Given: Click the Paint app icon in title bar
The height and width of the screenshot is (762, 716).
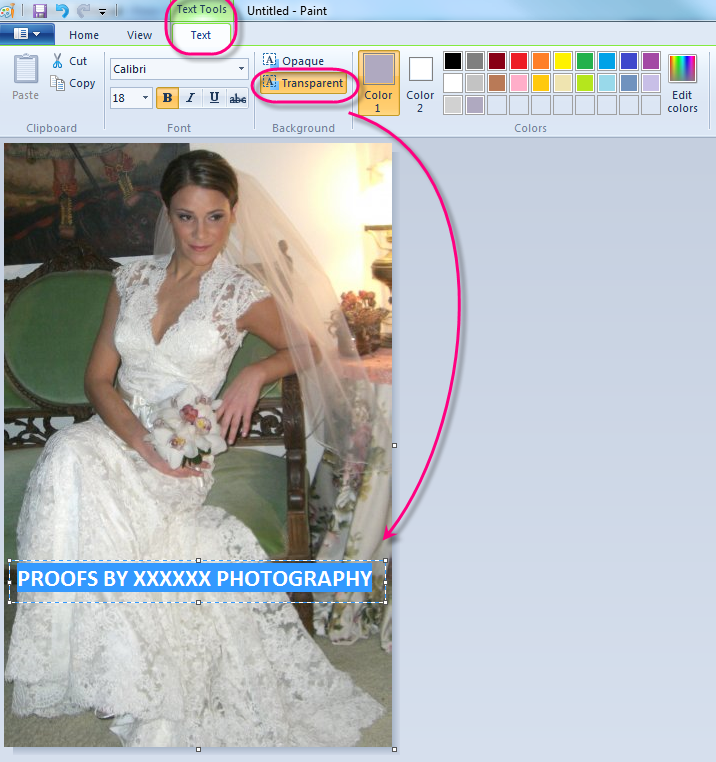Looking at the screenshot, I should pyautogui.click(x=7, y=10).
